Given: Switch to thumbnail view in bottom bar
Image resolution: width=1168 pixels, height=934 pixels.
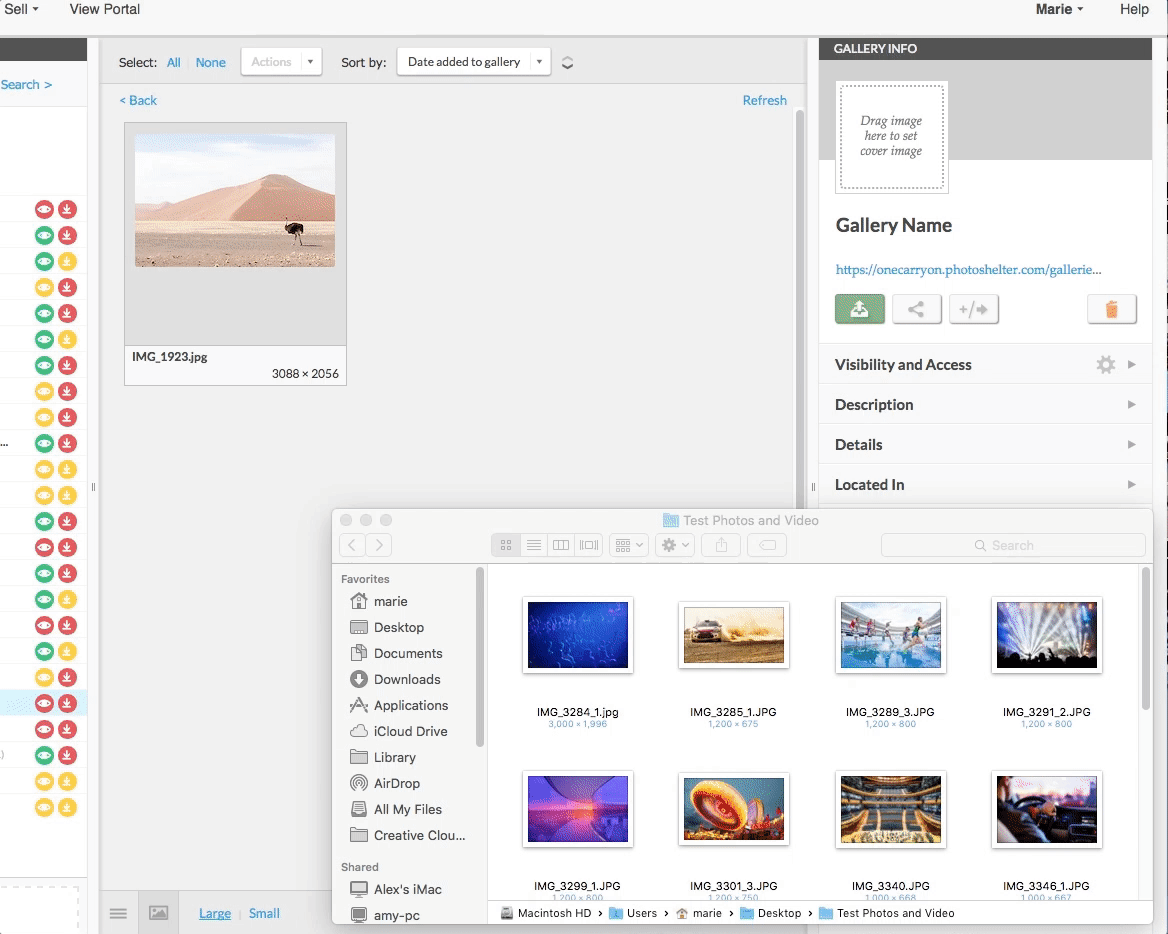Looking at the screenshot, I should pos(158,913).
